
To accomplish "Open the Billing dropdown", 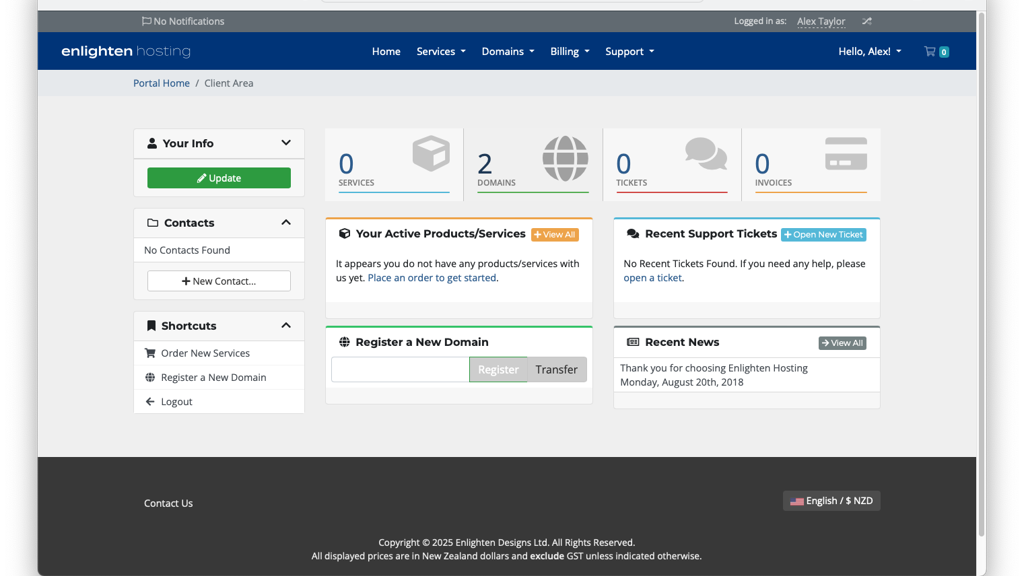I will pos(569,51).
